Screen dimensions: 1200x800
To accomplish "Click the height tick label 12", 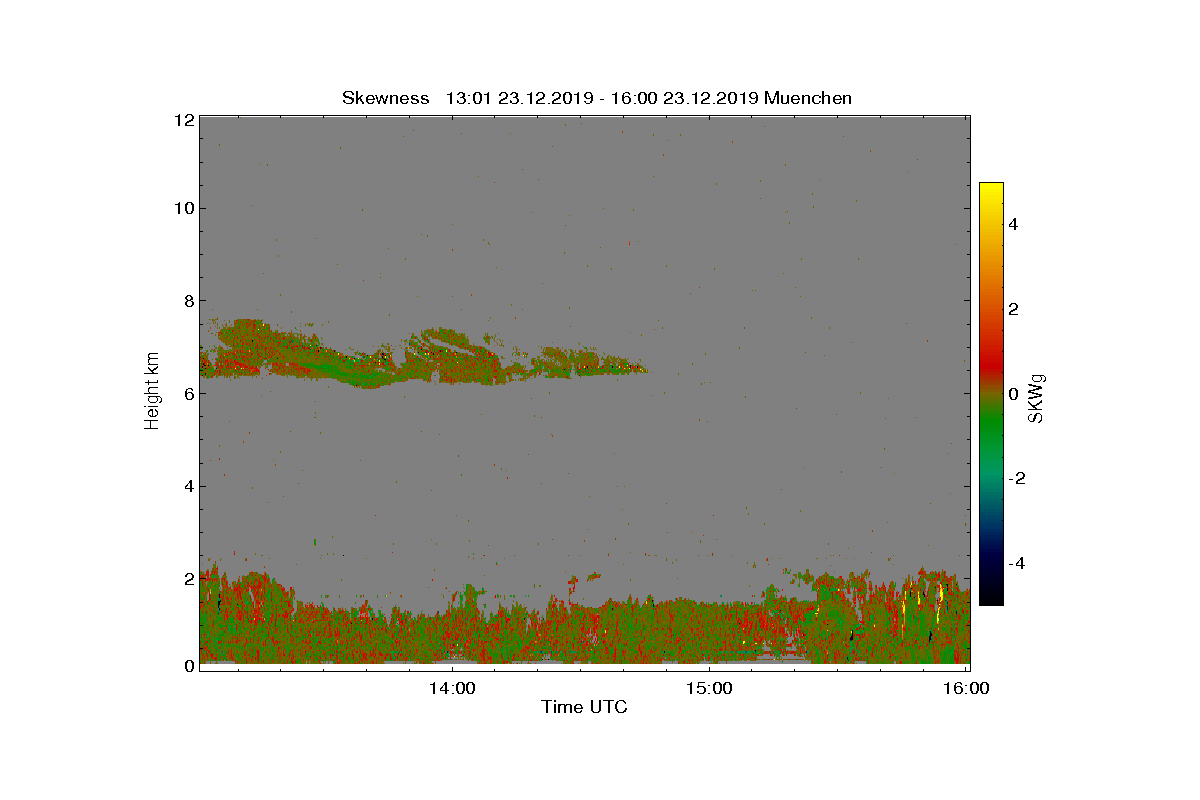I will point(183,120).
